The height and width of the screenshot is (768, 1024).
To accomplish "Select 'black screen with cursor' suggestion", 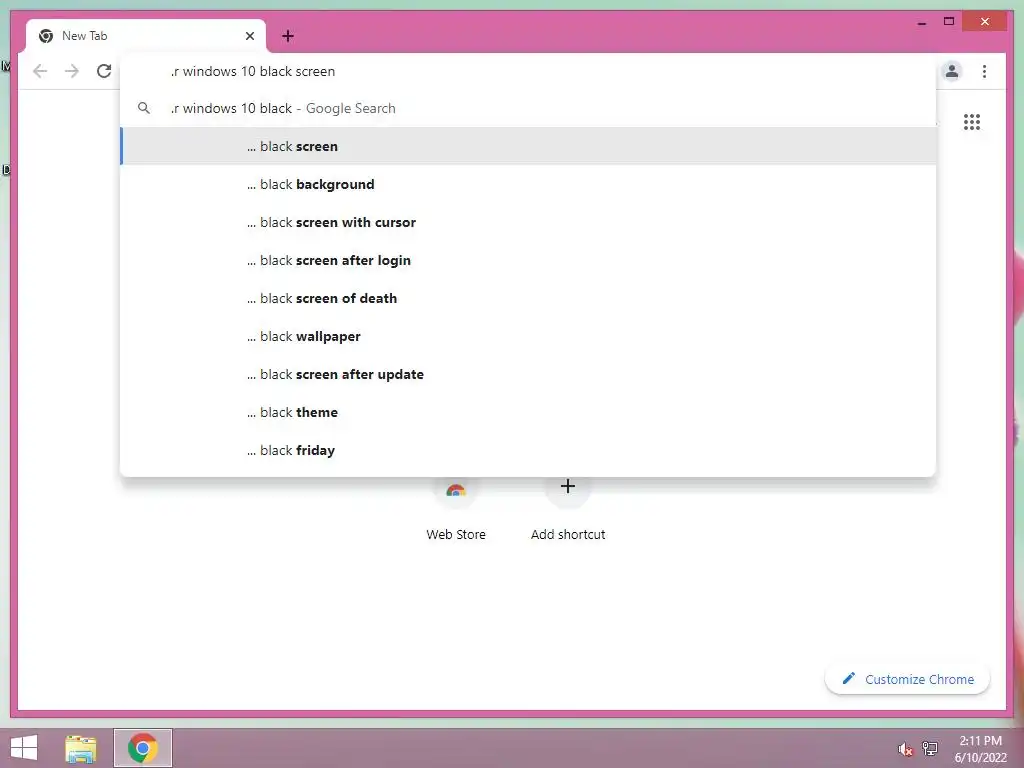I will [528, 222].
